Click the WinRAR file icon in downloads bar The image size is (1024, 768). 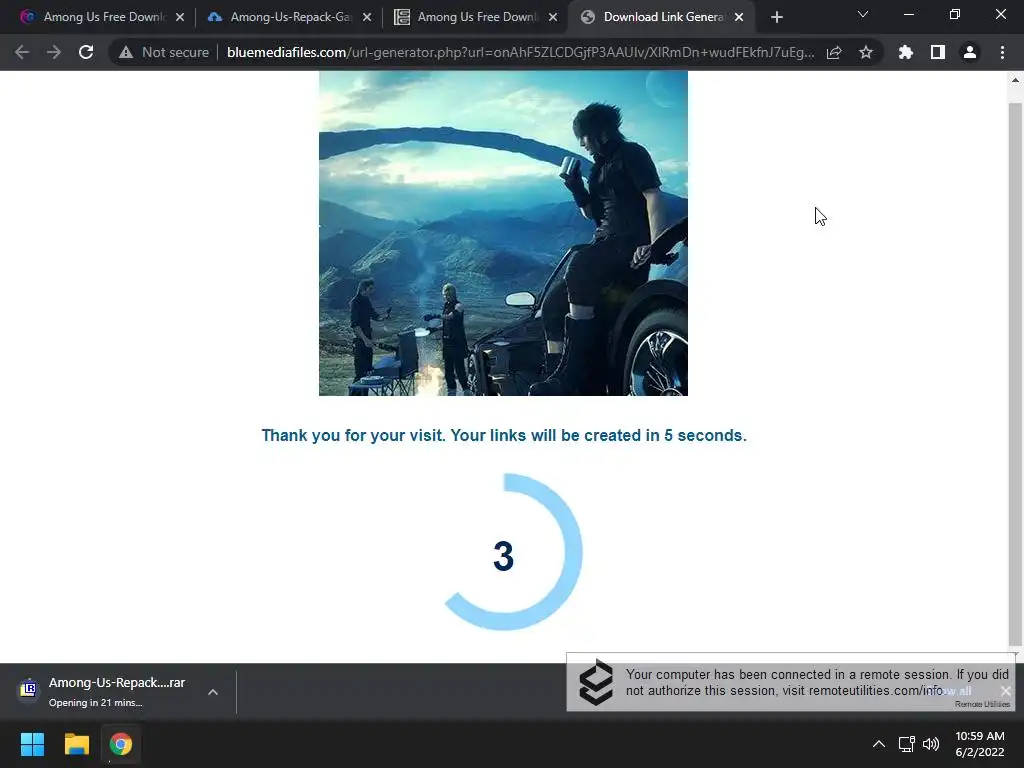[x=28, y=689]
